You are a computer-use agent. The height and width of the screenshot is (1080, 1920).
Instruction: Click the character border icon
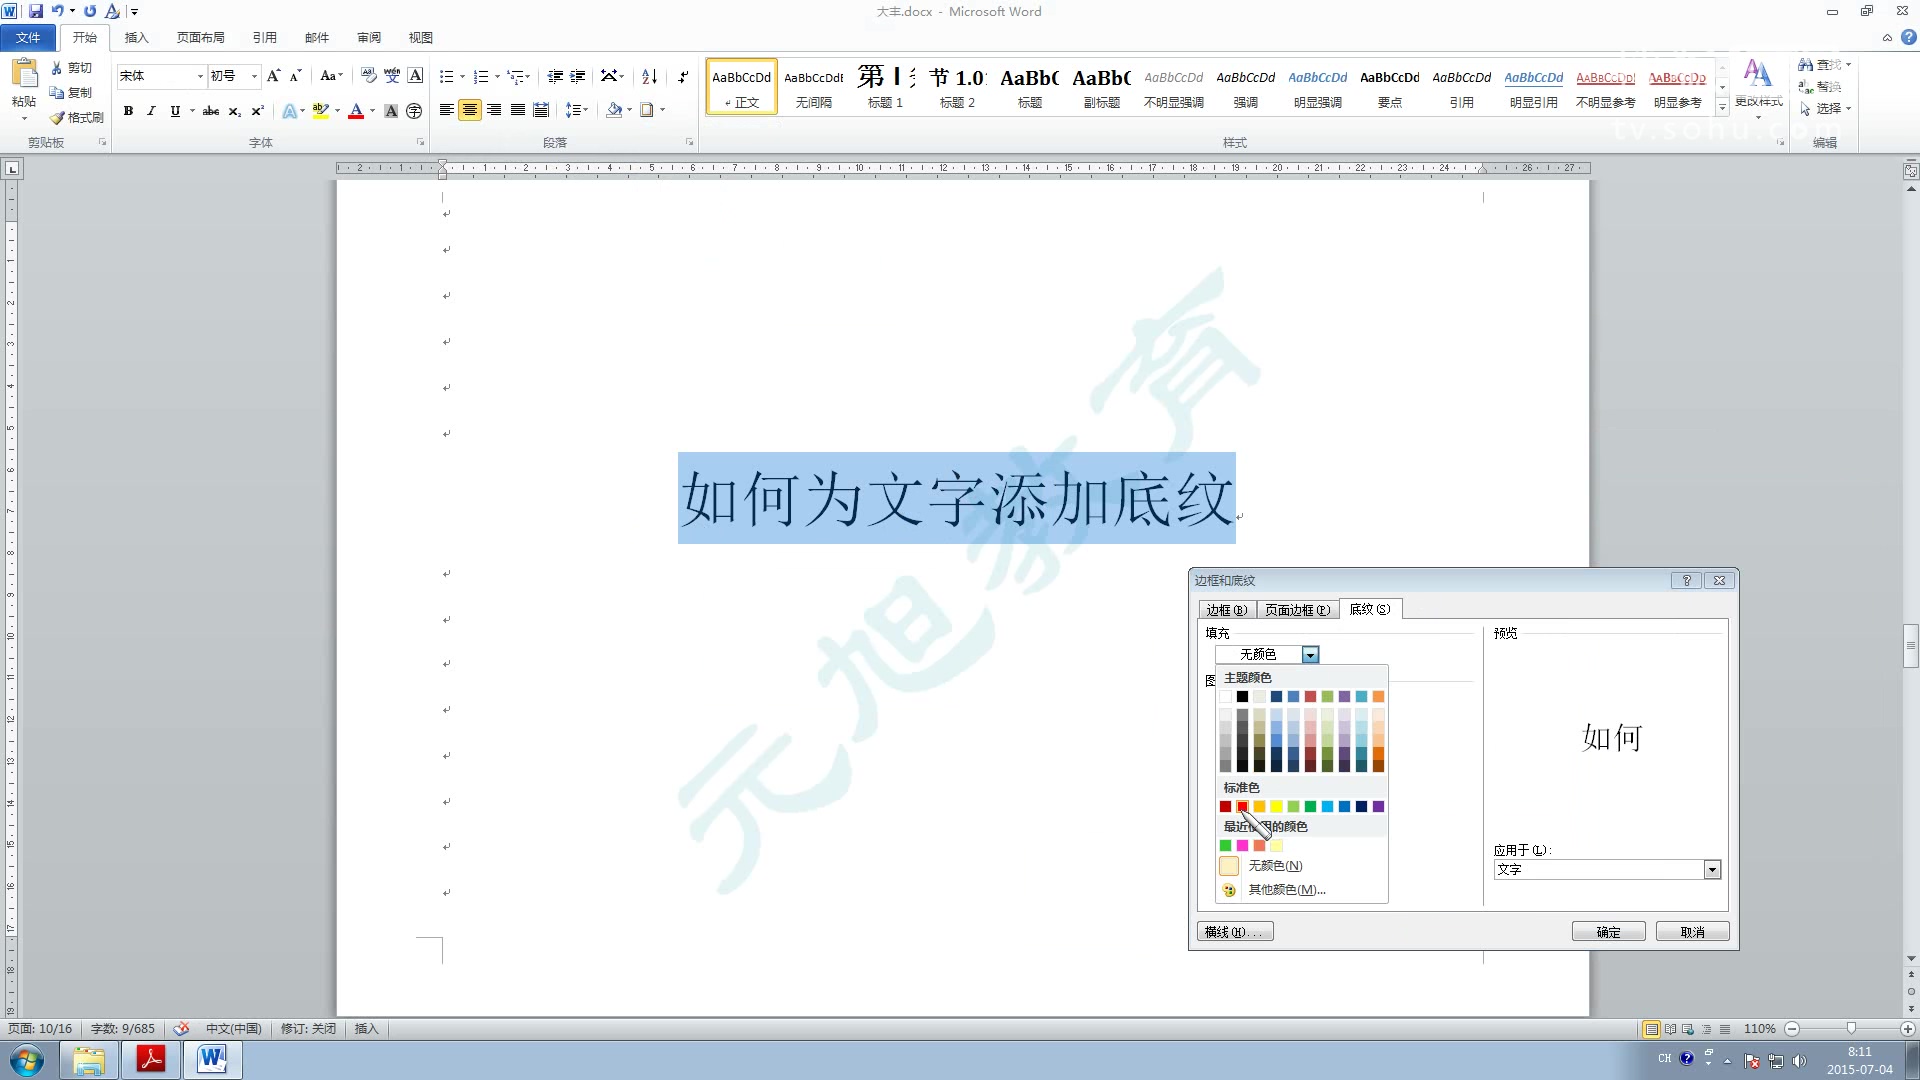click(x=415, y=75)
